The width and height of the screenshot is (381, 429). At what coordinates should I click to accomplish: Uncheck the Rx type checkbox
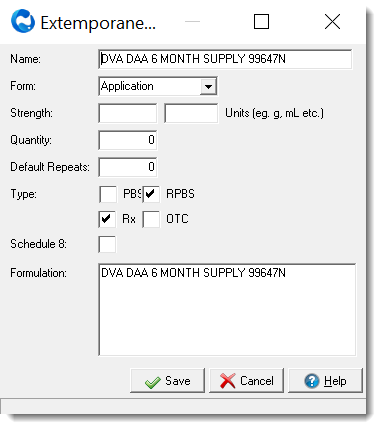point(107,219)
